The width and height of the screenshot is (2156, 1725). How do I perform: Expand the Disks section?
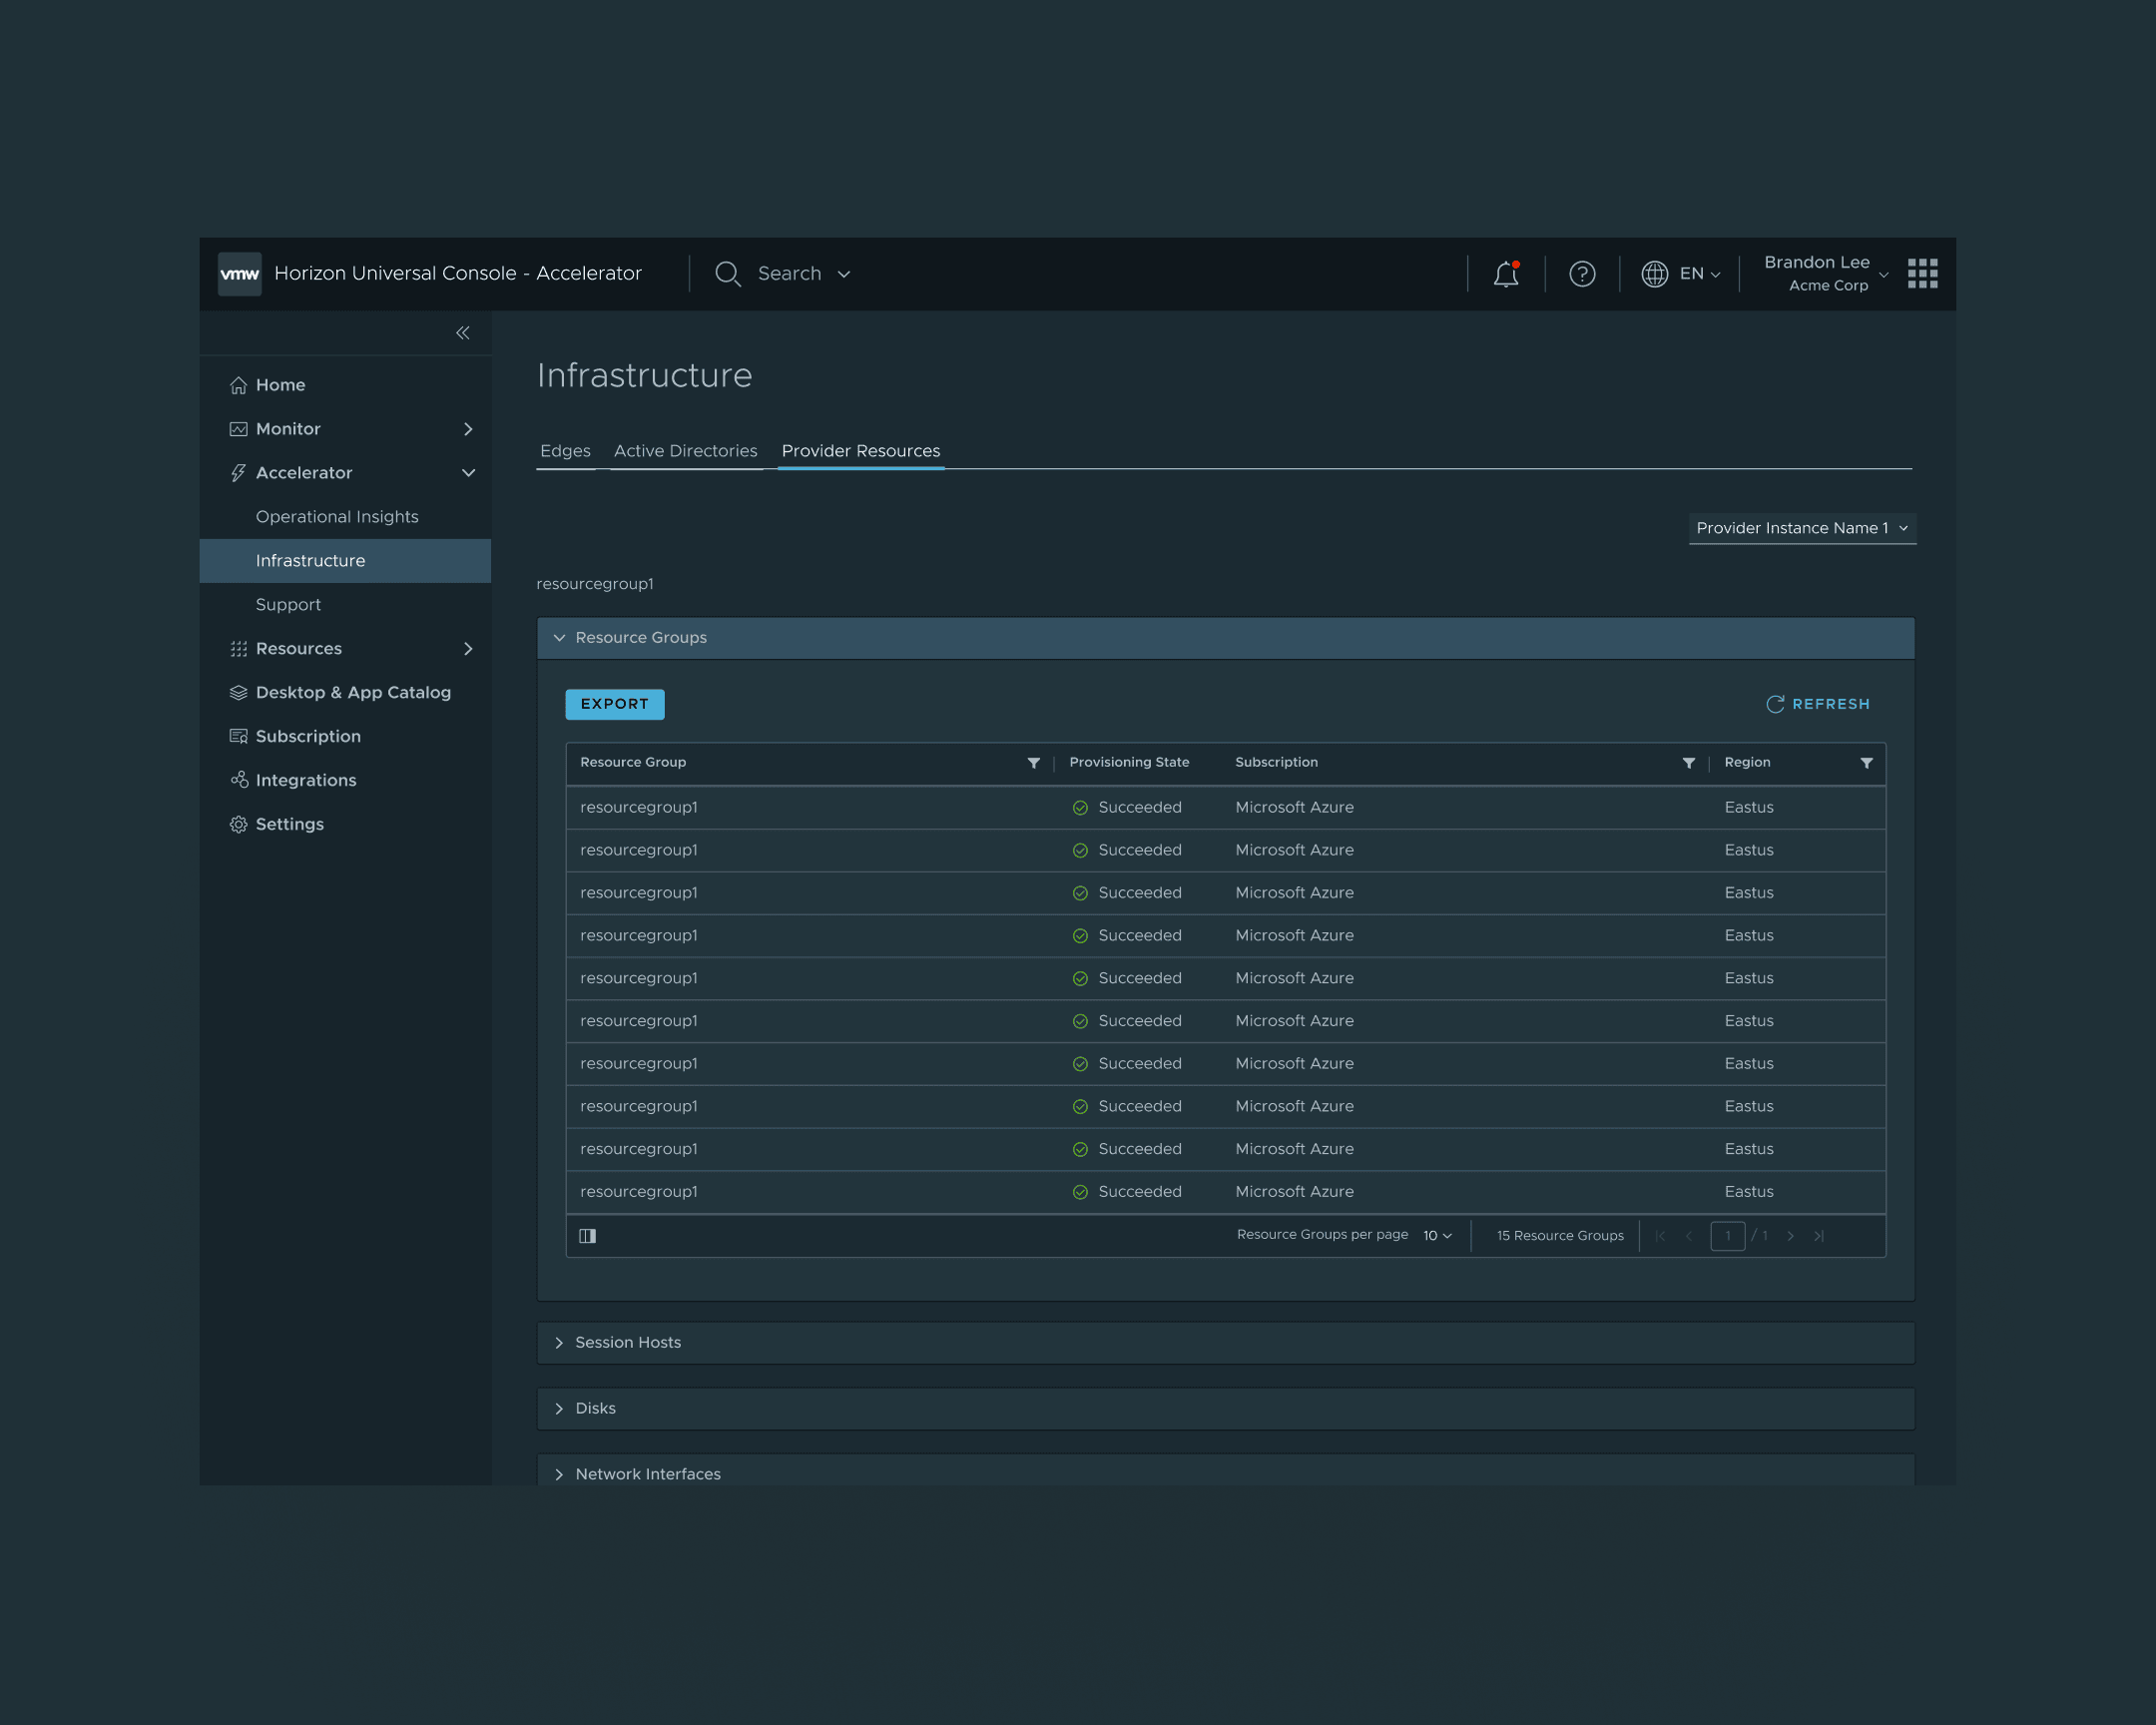point(596,1407)
